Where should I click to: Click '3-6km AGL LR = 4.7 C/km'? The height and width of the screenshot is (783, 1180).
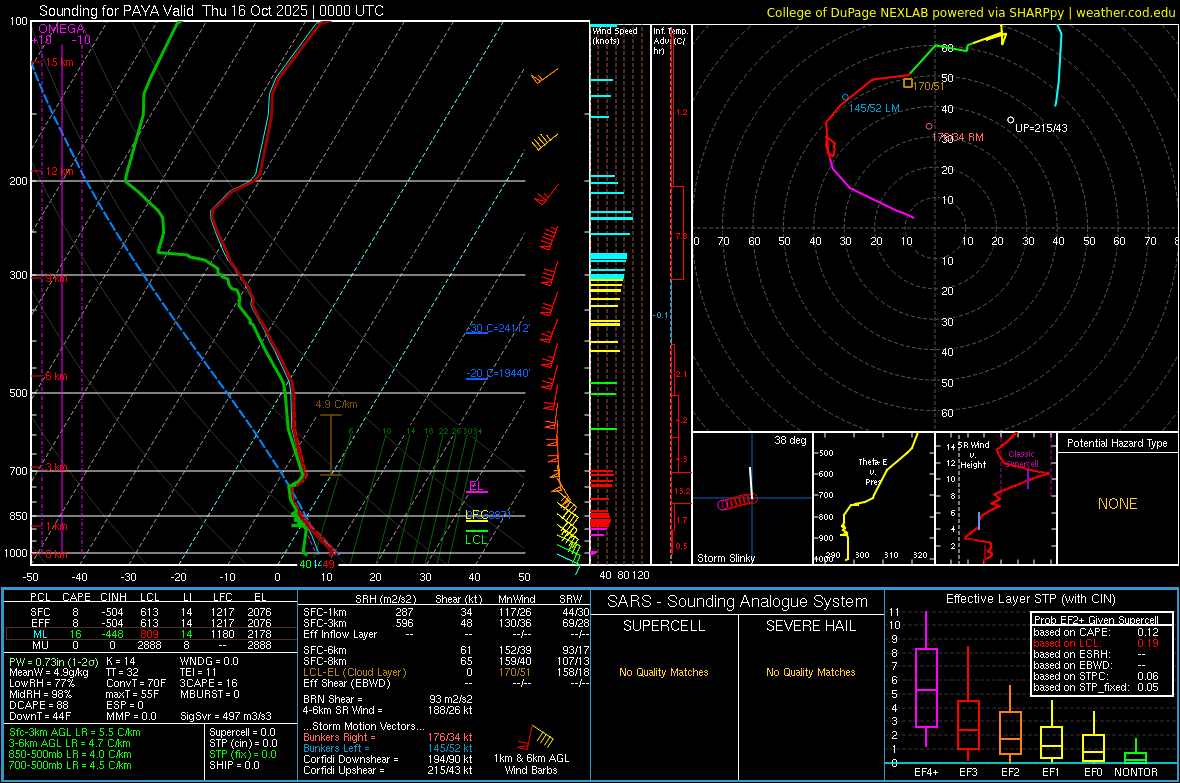(x=70, y=743)
